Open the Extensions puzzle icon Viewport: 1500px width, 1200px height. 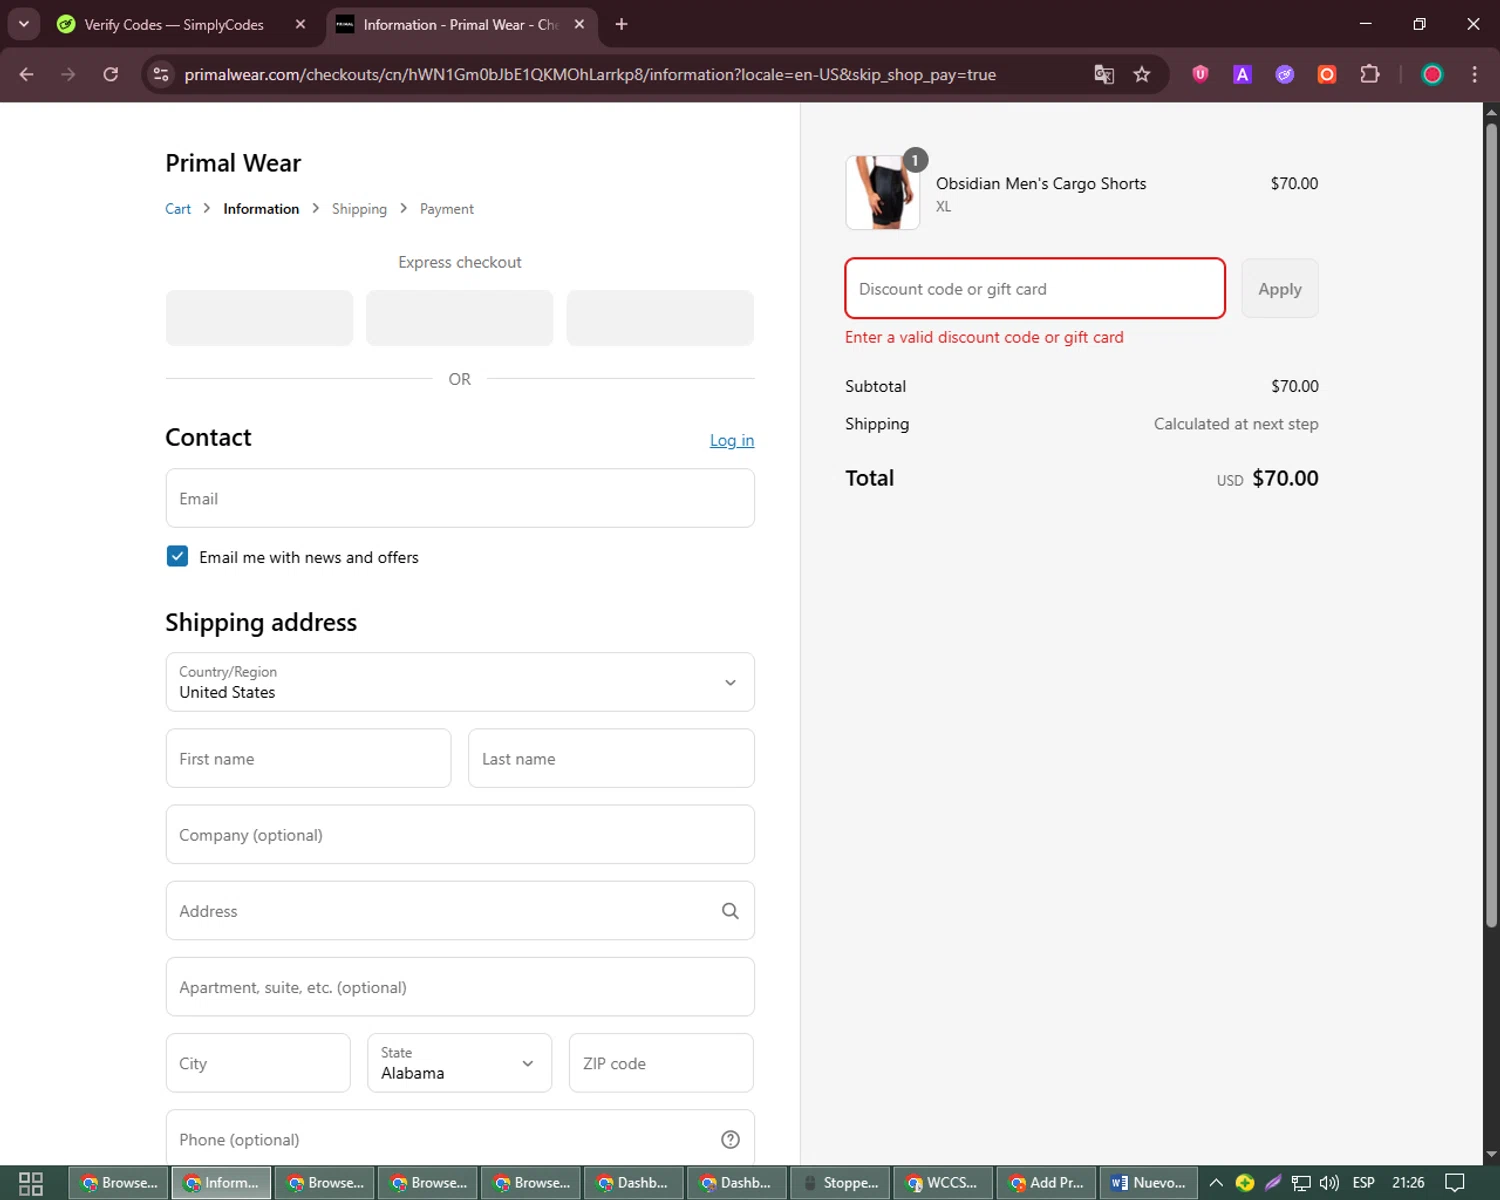coord(1370,74)
